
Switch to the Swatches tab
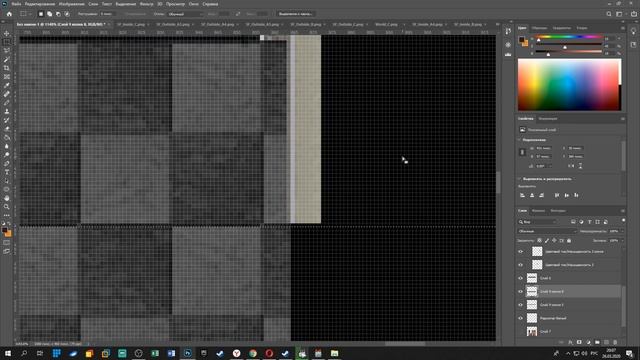[539, 28]
